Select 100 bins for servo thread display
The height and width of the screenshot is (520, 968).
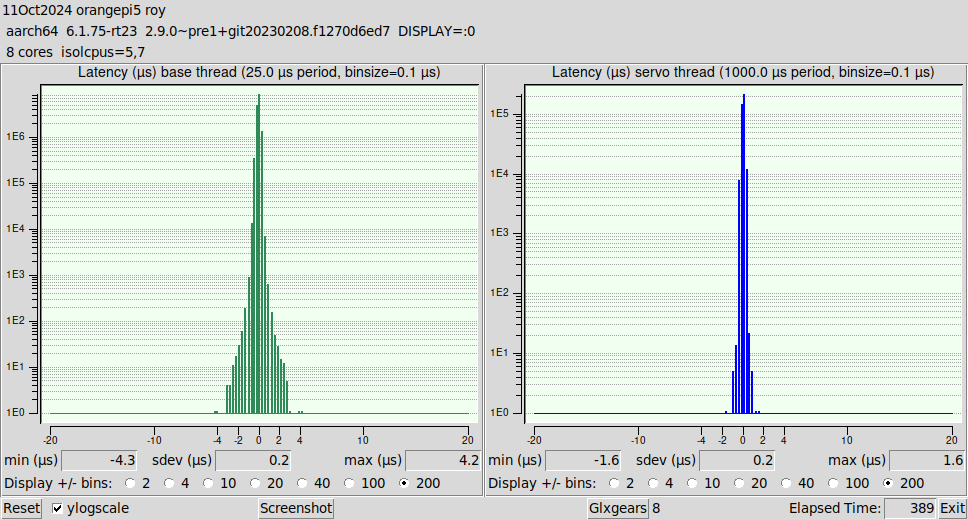(x=833, y=483)
